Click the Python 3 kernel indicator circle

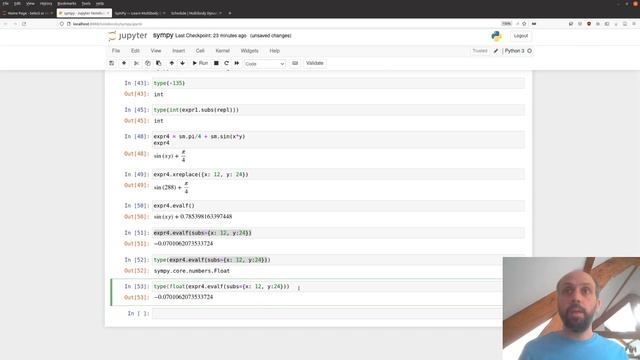coord(529,51)
